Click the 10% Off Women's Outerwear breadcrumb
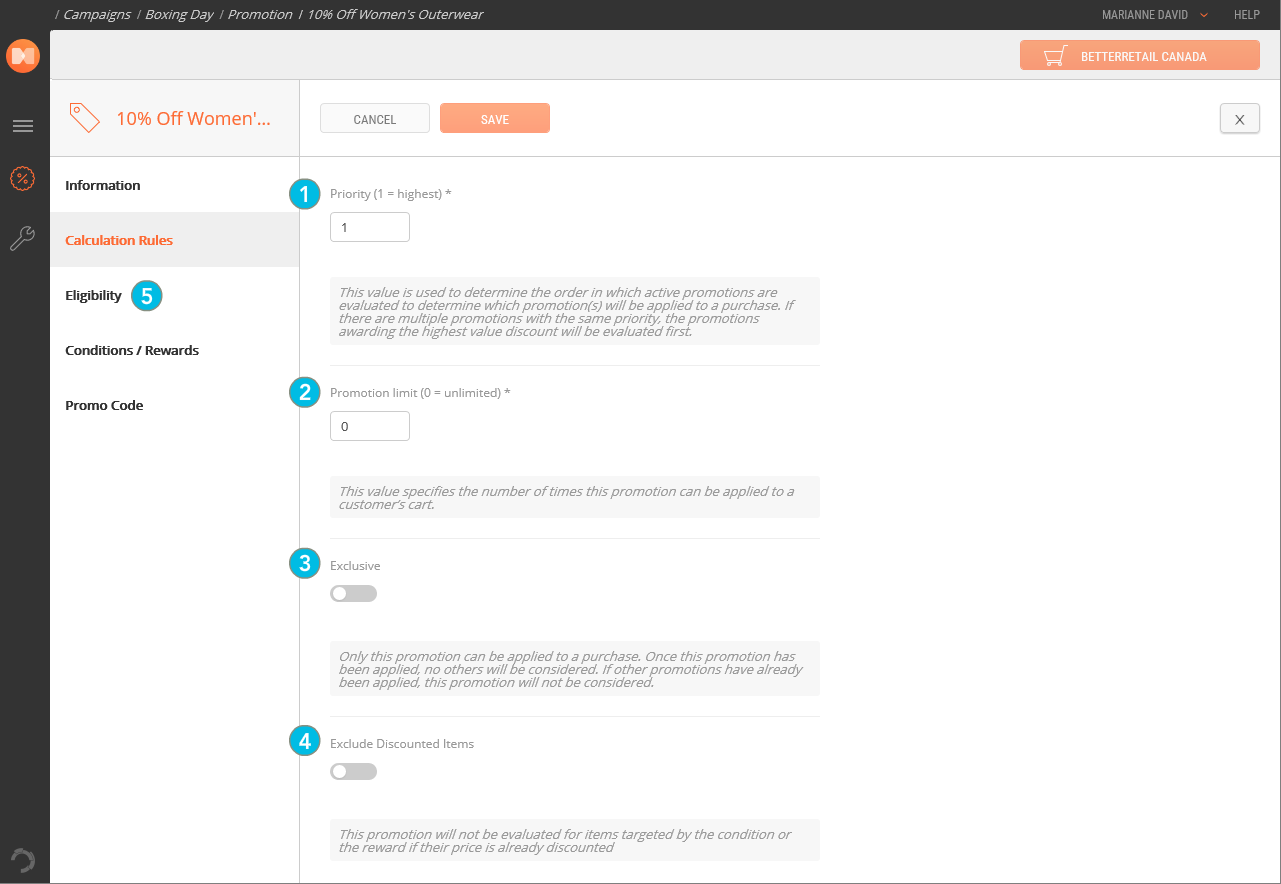 pyautogui.click(x=395, y=15)
